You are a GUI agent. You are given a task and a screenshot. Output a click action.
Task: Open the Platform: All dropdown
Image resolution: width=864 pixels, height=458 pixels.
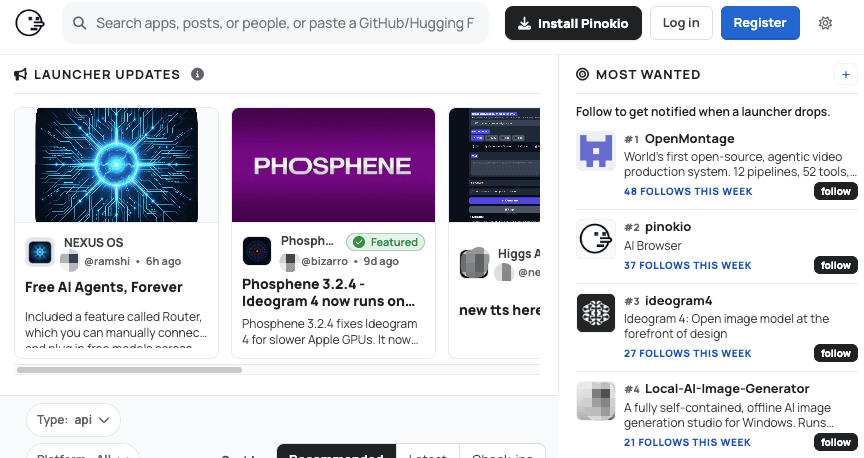83,452
